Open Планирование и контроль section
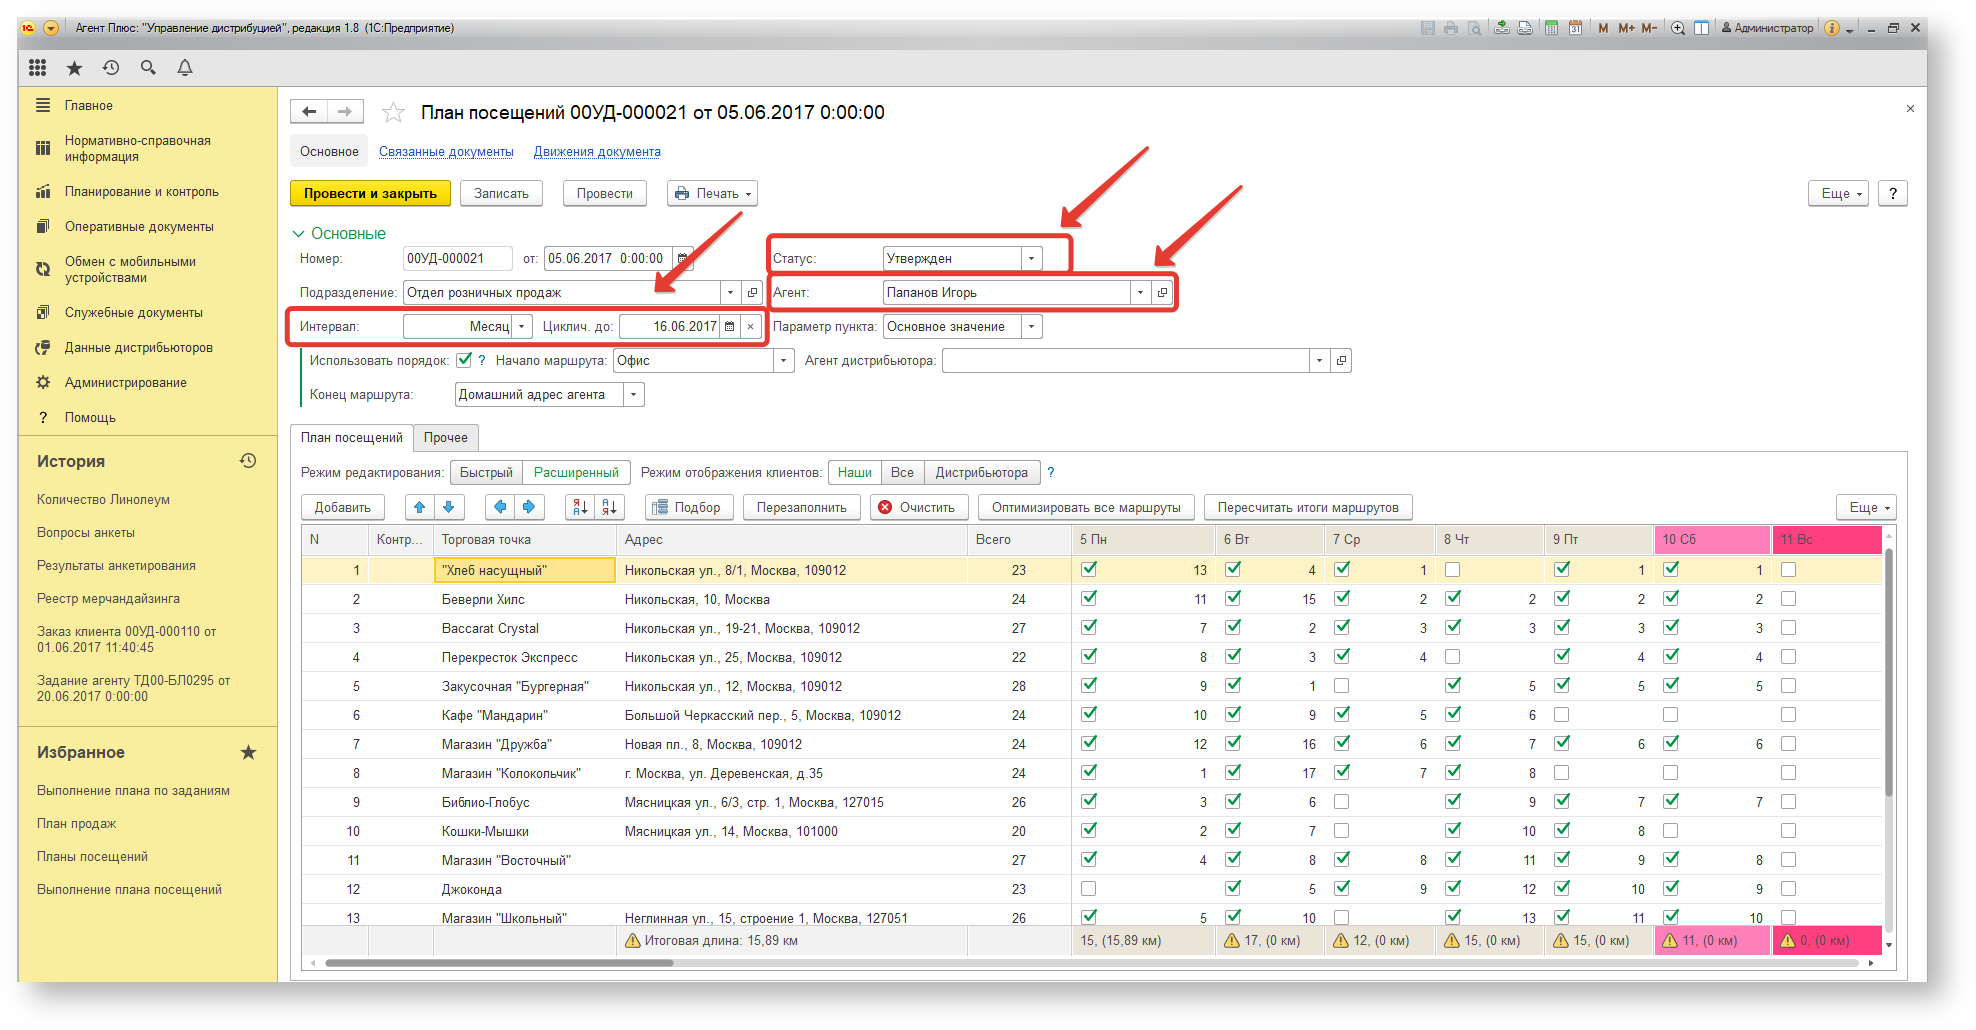1976x1030 pixels. coord(141,191)
